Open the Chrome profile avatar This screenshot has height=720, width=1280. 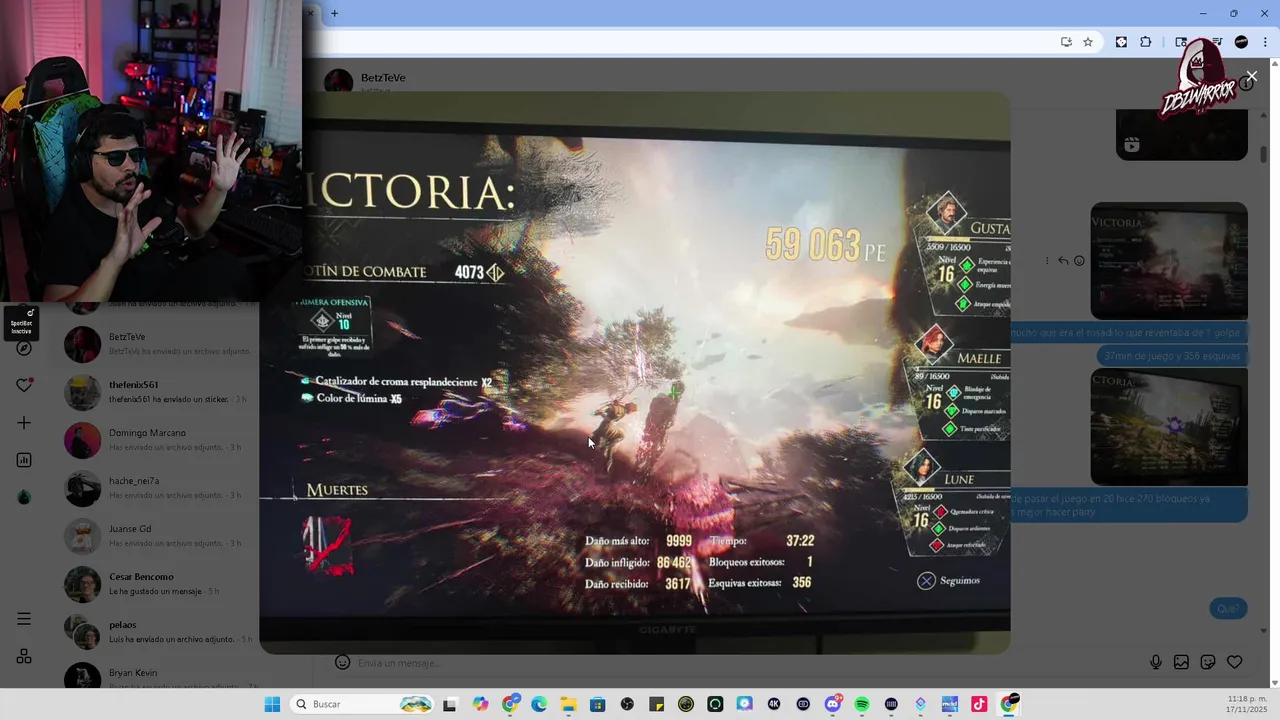tap(1241, 42)
